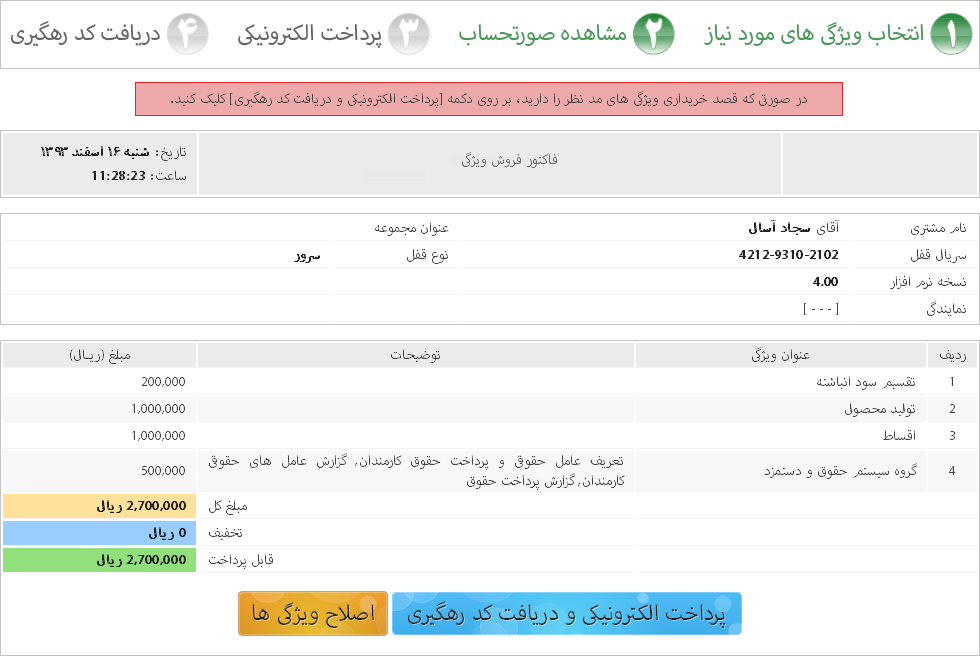Screen dimensions: 980x656
Task: Select feature 'تولید محصول'
Action: [x=879, y=409]
